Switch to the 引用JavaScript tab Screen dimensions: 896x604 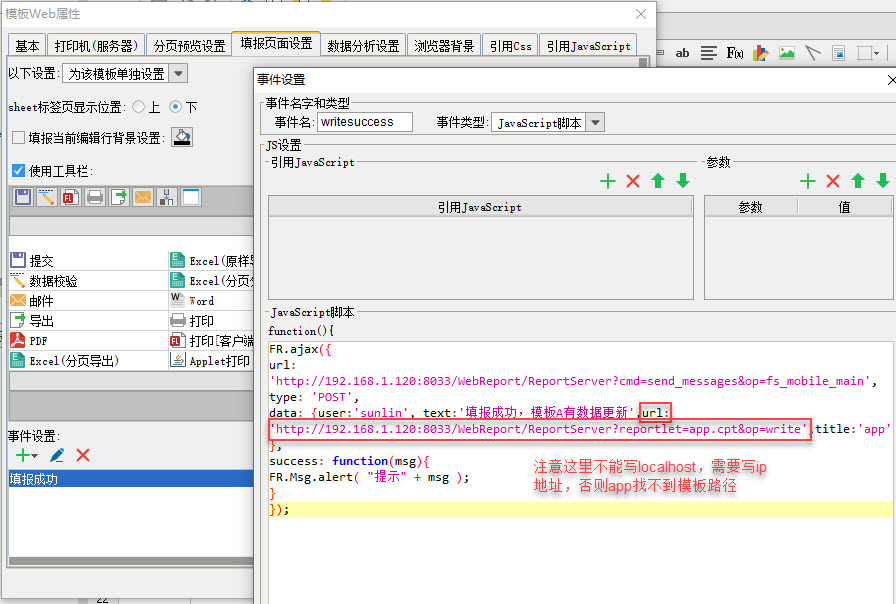tap(588, 46)
